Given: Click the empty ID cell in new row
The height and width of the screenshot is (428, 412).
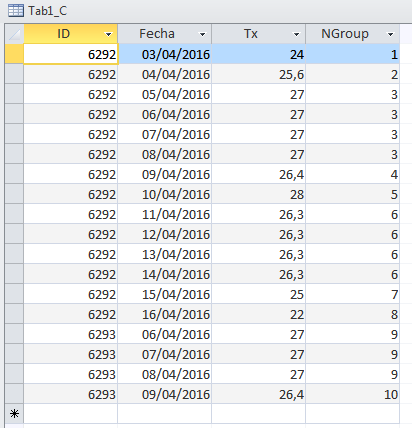Looking at the screenshot, I should coord(71,414).
